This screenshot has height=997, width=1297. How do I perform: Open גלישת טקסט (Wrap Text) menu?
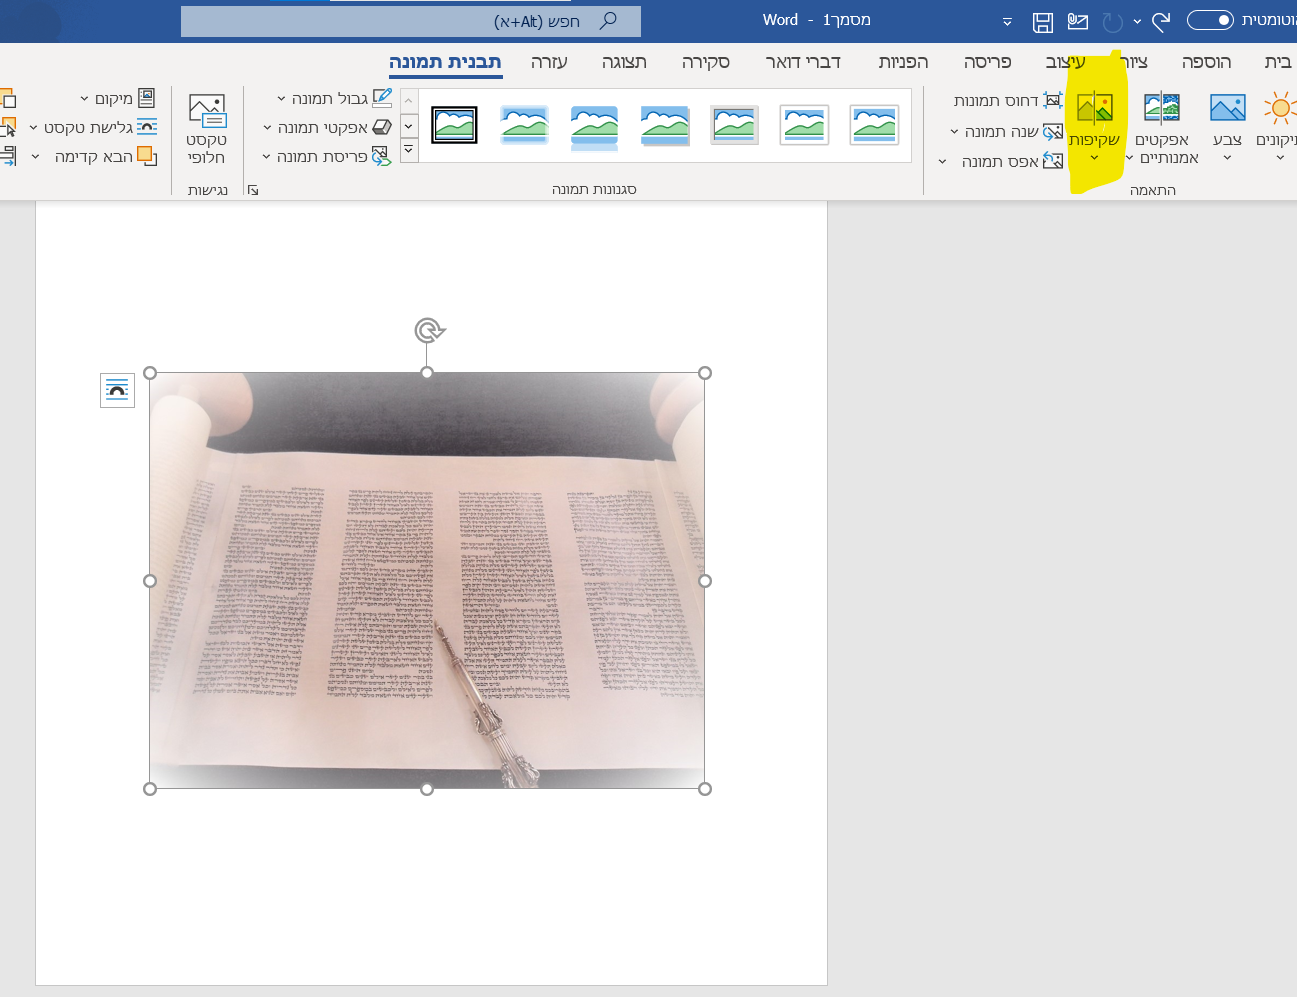pyautogui.click(x=93, y=127)
